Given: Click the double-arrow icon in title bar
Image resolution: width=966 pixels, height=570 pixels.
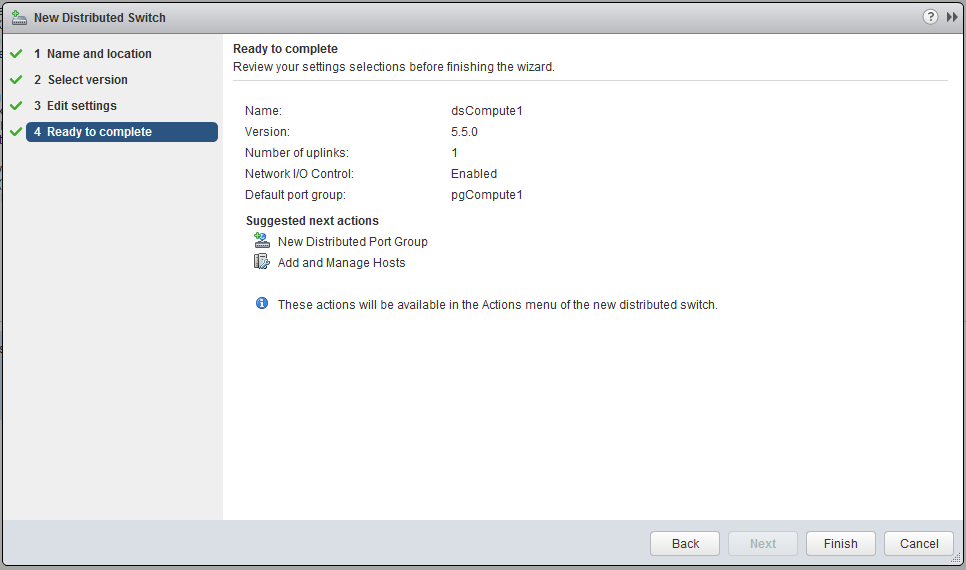Looking at the screenshot, I should (x=952, y=17).
